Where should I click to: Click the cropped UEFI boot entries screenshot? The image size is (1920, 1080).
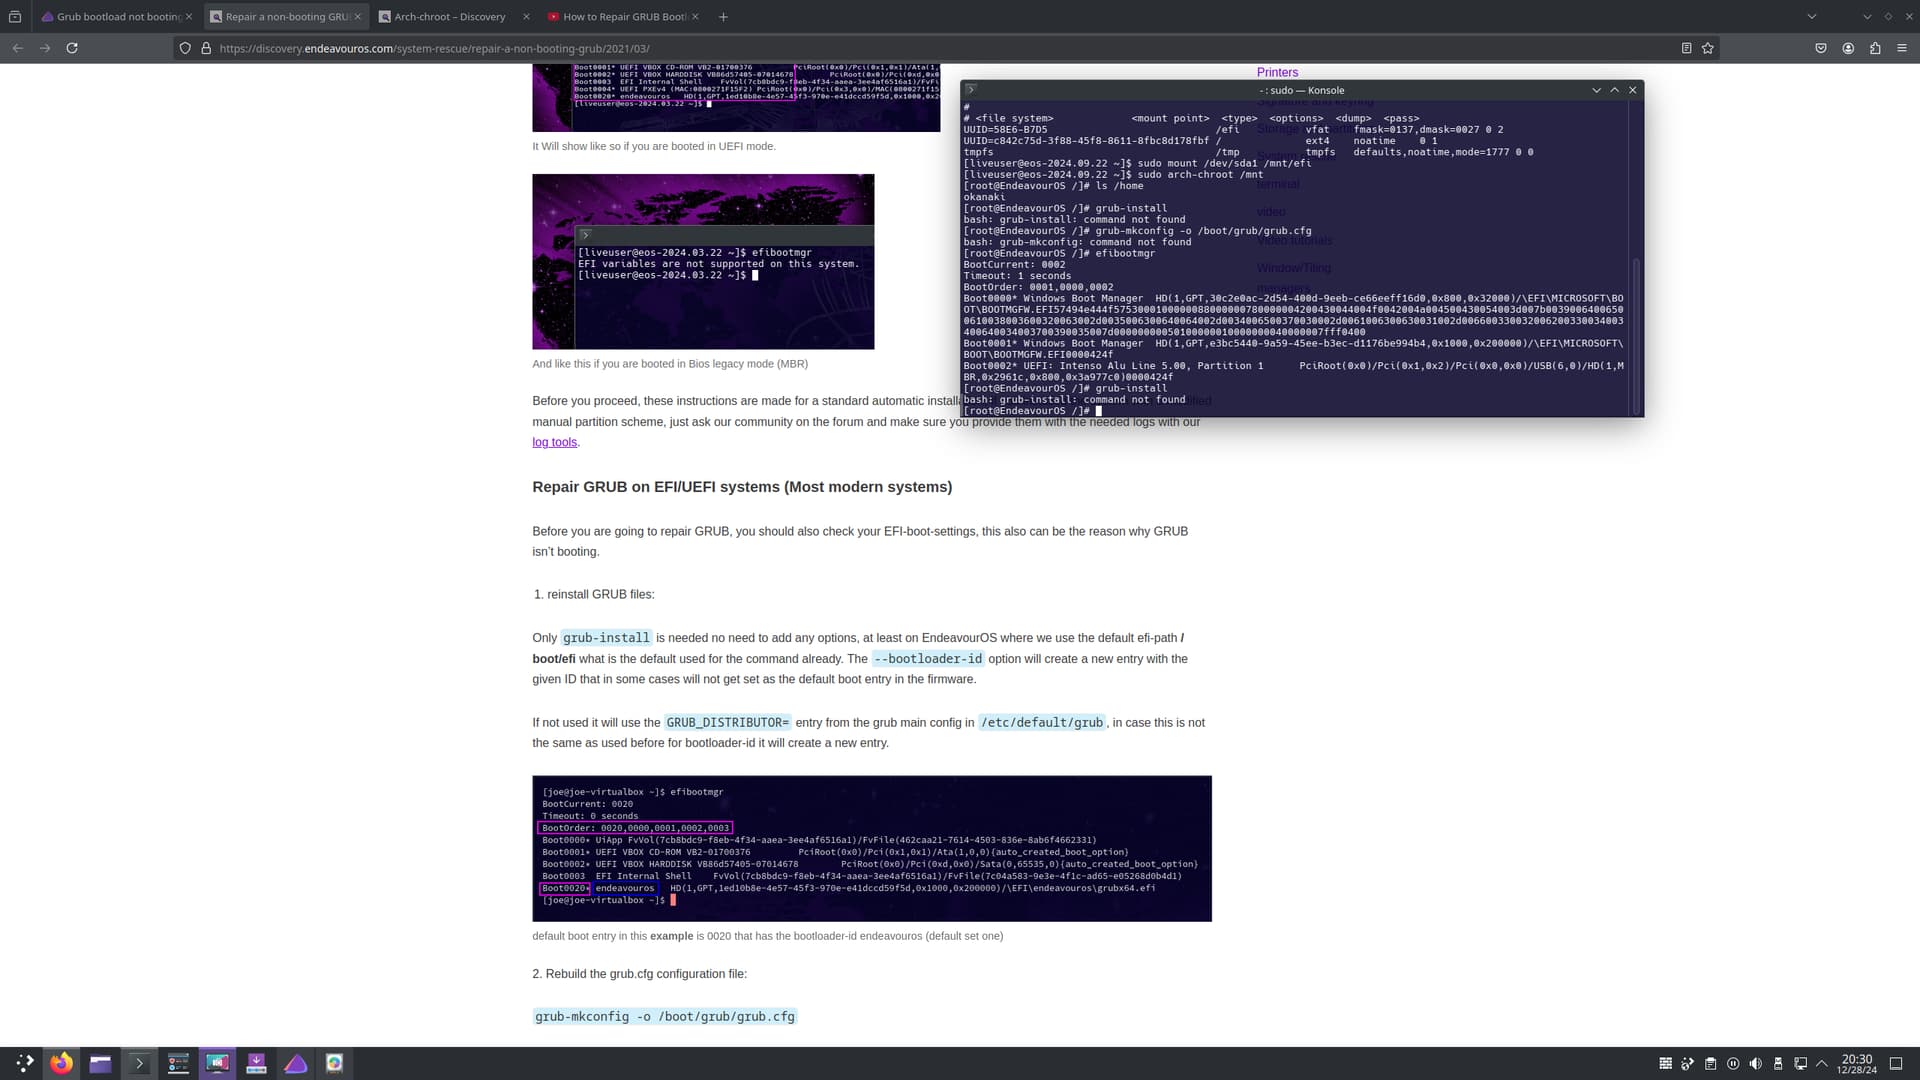tap(736, 97)
